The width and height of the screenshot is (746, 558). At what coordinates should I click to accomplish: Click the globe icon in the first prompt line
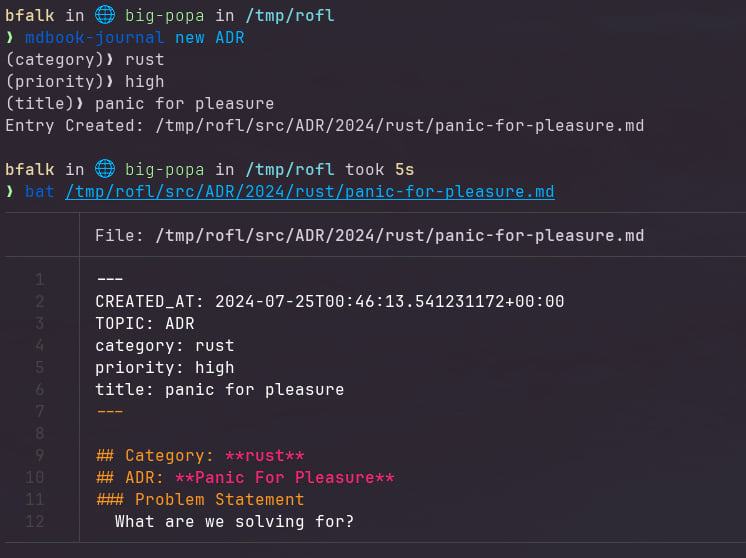[105, 15]
